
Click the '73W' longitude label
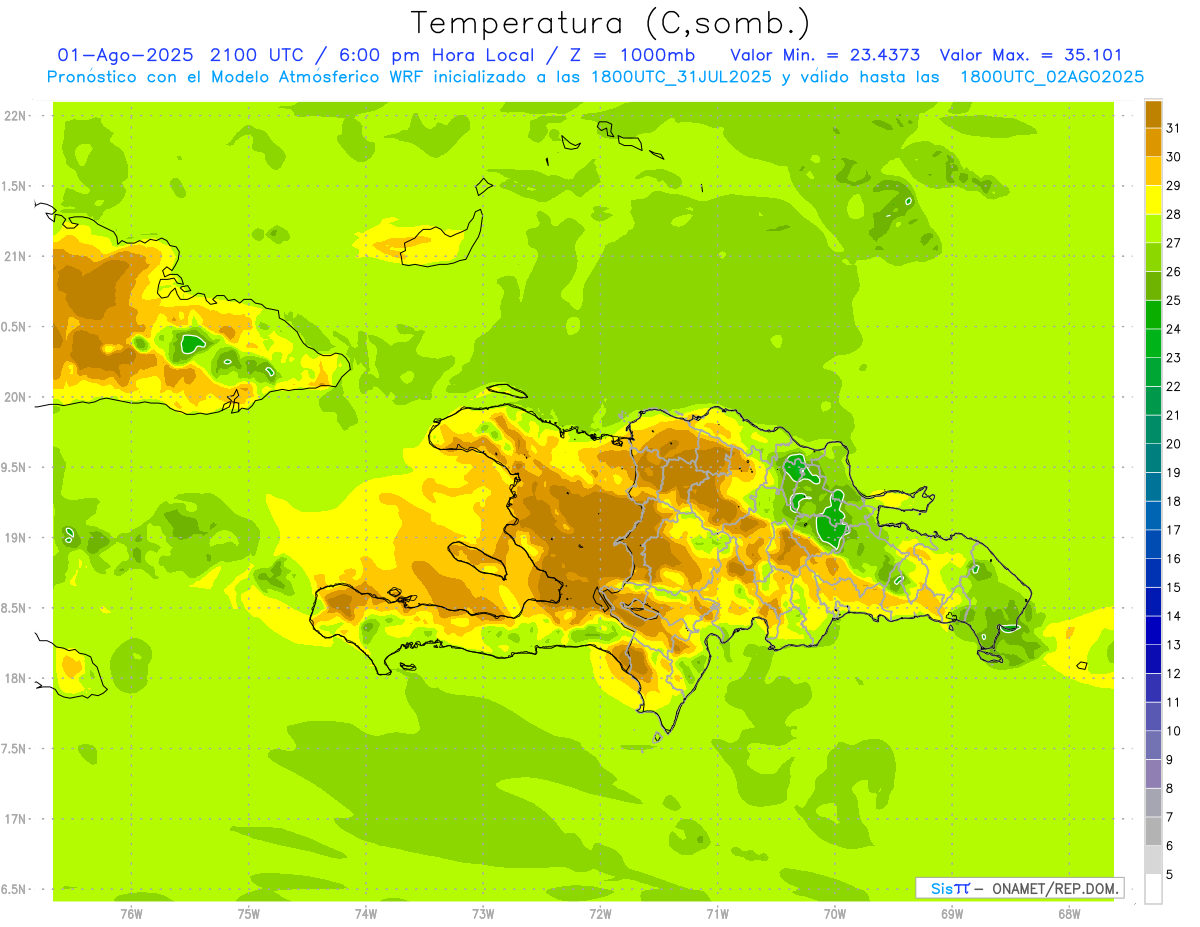(483, 913)
